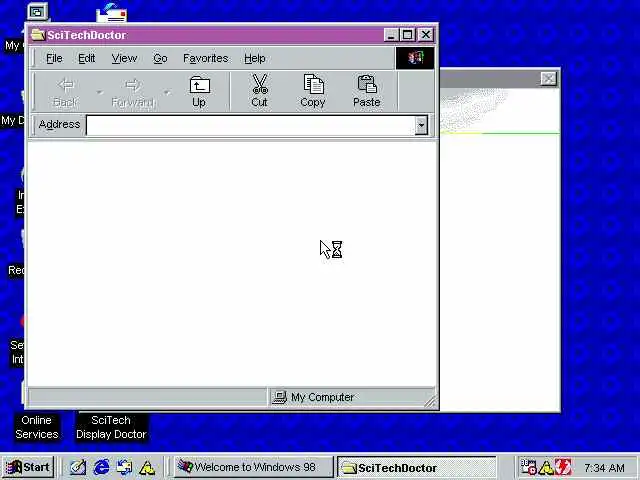Image resolution: width=640 pixels, height=480 pixels.
Task: Open the Back history dropdown arrow
Action: [100, 93]
